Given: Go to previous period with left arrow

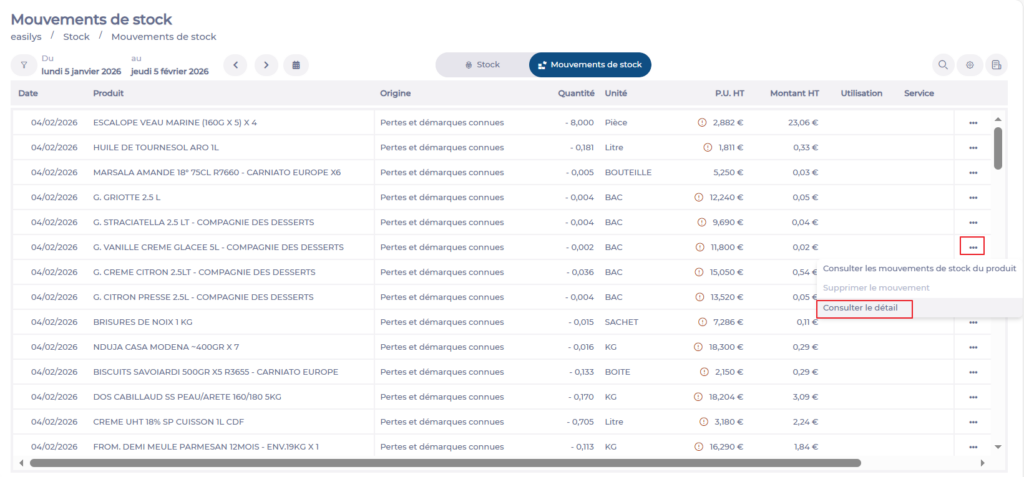Looking at the screenshot, I should 235,65.
